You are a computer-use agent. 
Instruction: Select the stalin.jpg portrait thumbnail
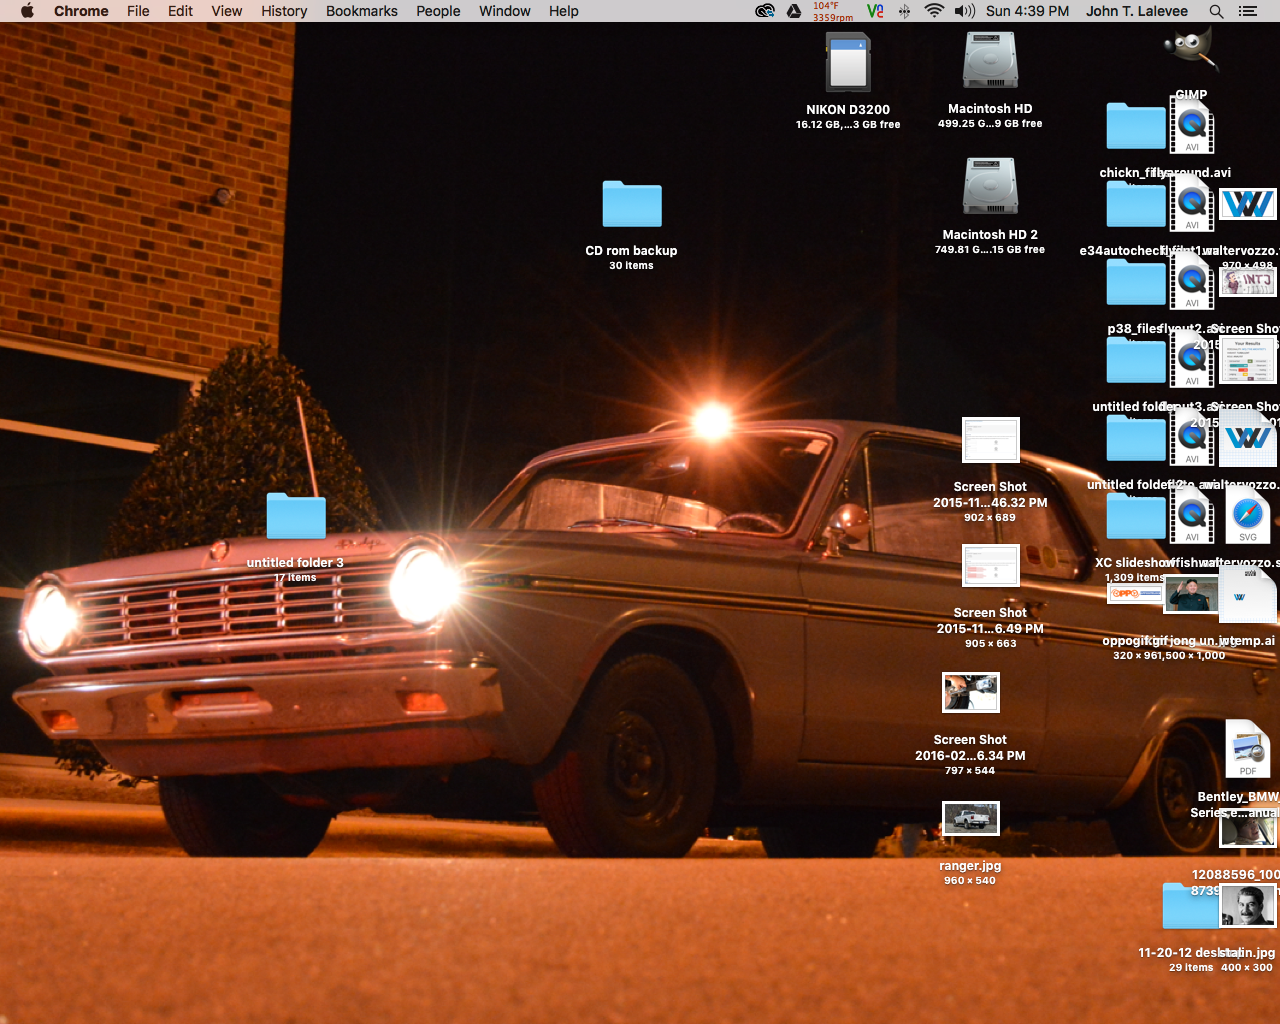pyautogui.click(x=1248, y=906)
